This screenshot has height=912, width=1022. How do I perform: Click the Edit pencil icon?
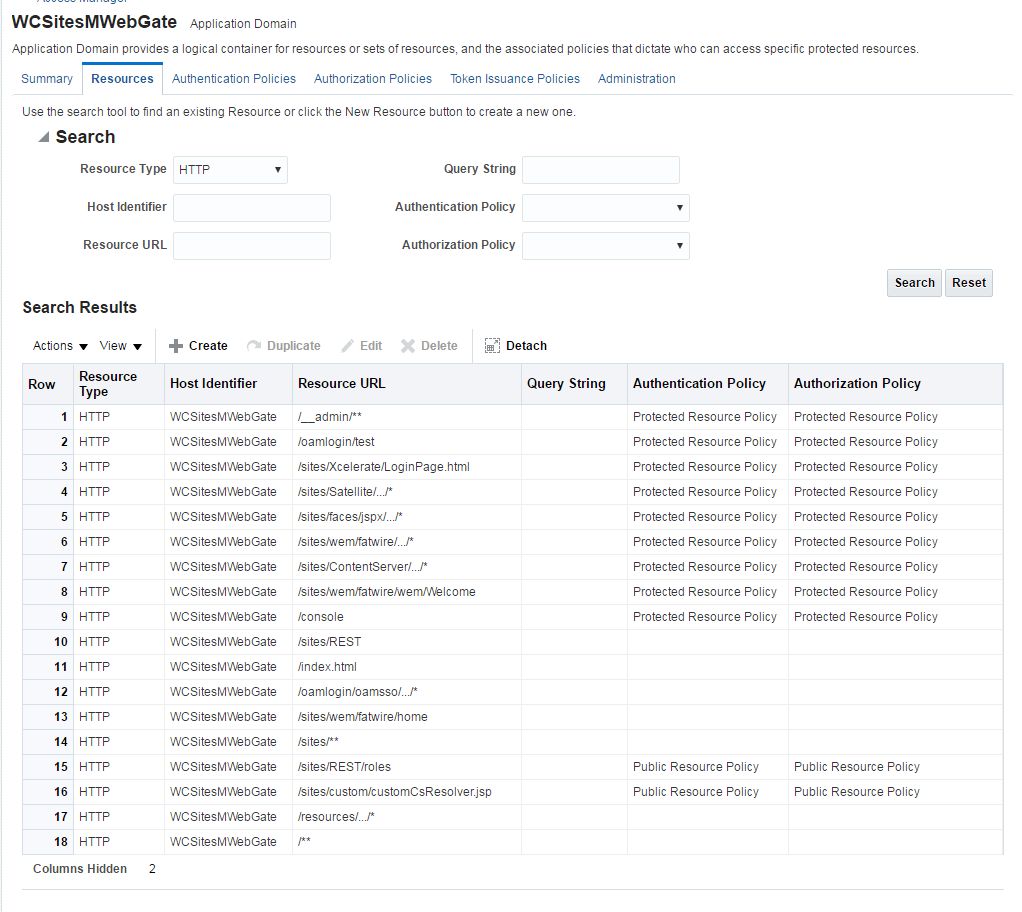pyautogui.click(x=347, y=346)
